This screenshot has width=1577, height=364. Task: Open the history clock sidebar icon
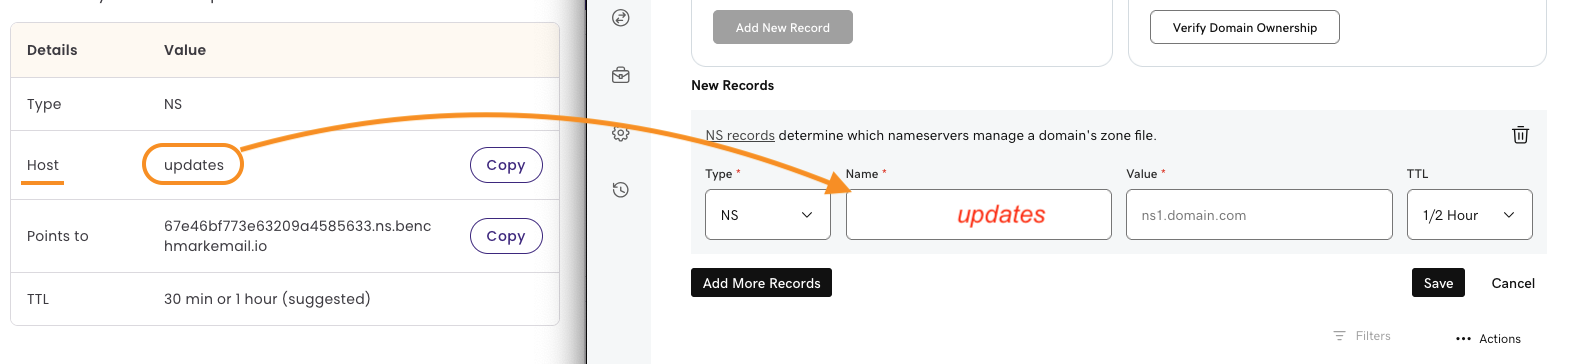point(621,189)
